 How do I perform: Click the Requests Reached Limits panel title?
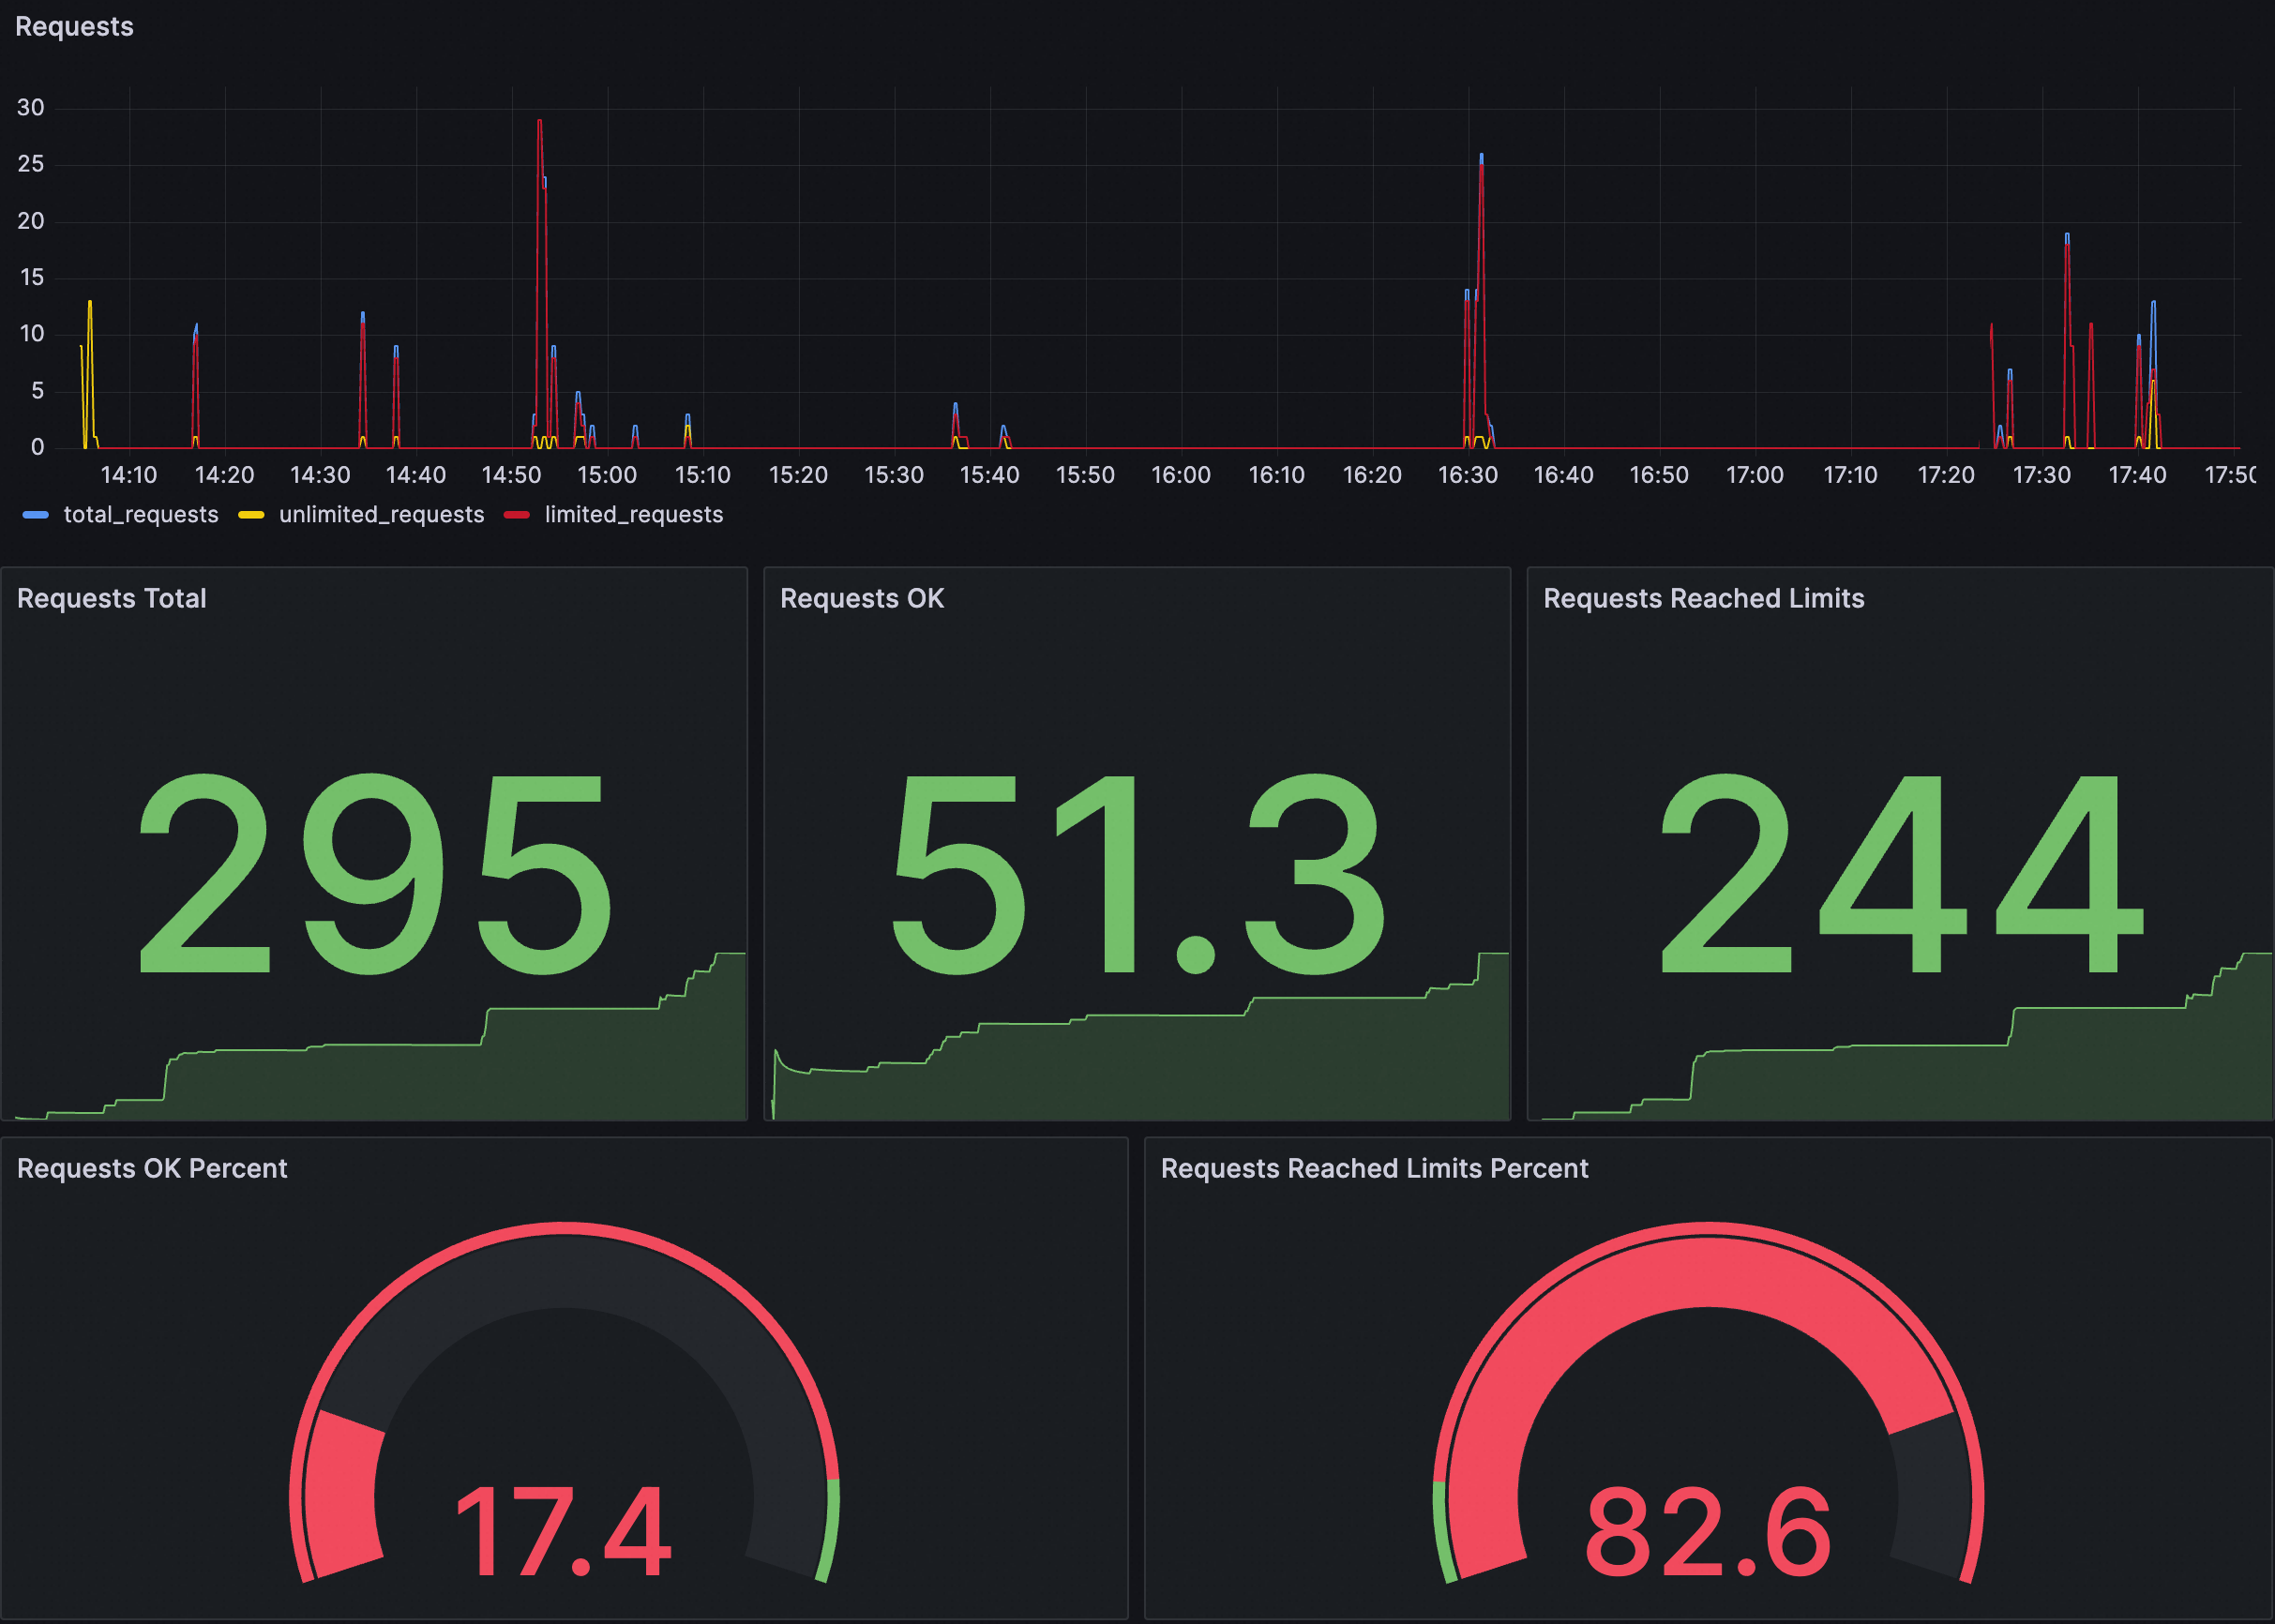pyautogui.click(x=1703, y=599)
